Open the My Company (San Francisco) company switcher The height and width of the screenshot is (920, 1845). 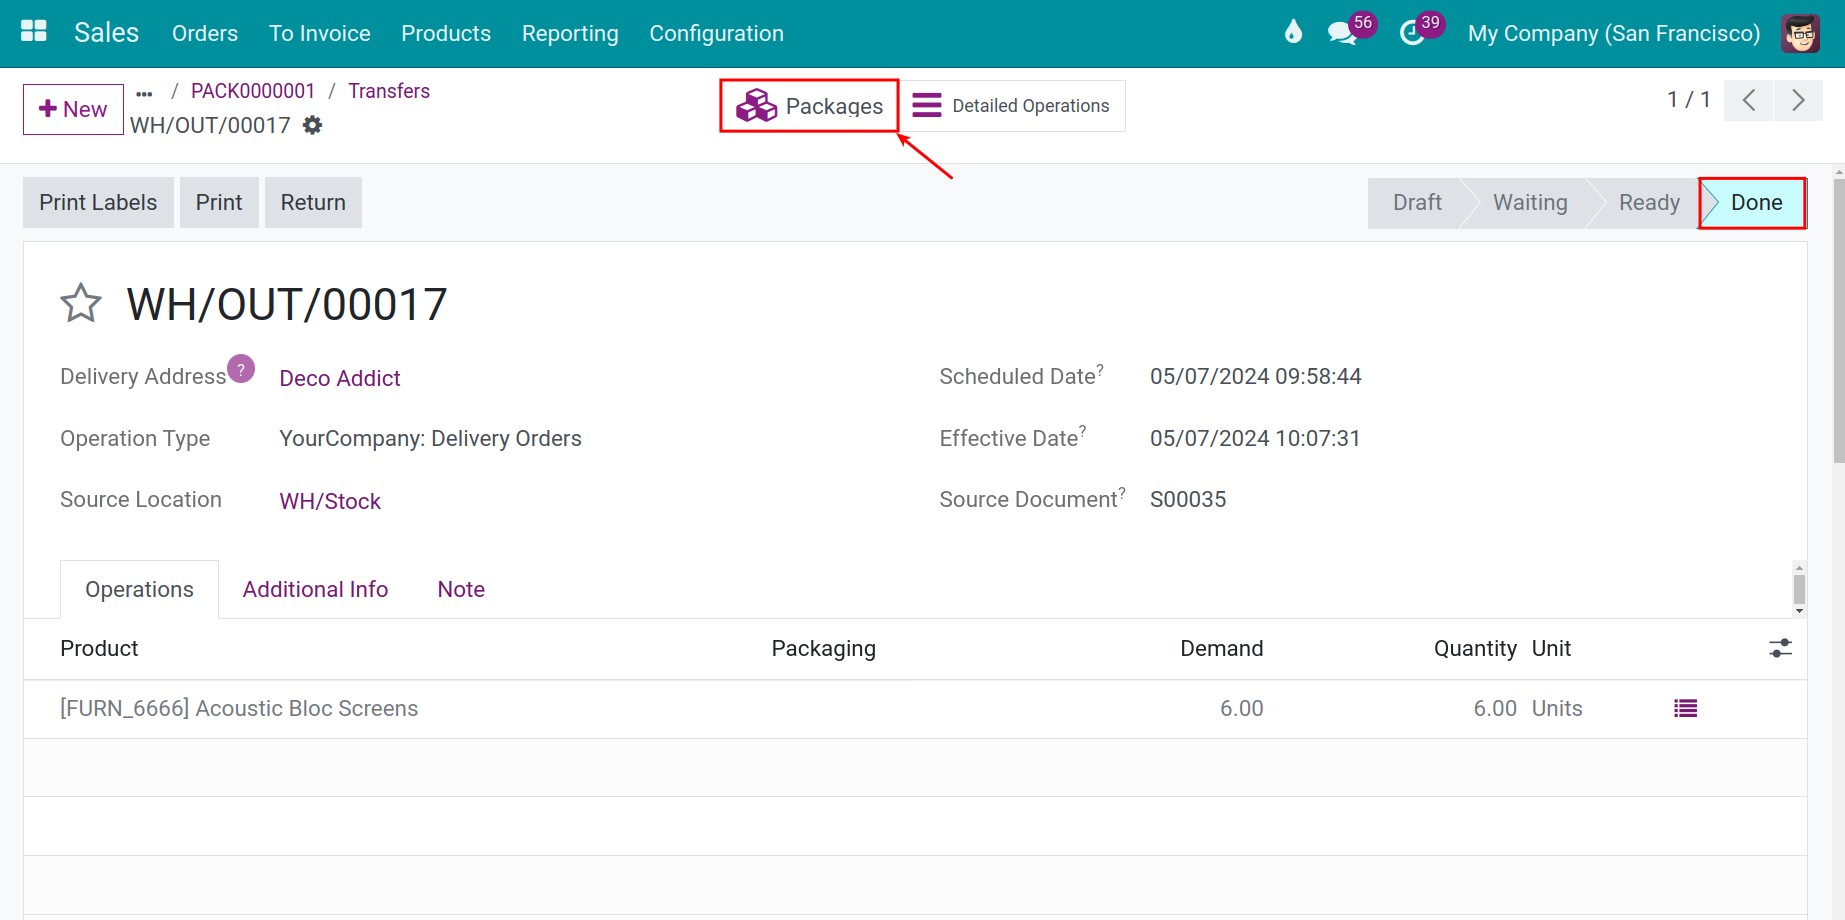1614,33
